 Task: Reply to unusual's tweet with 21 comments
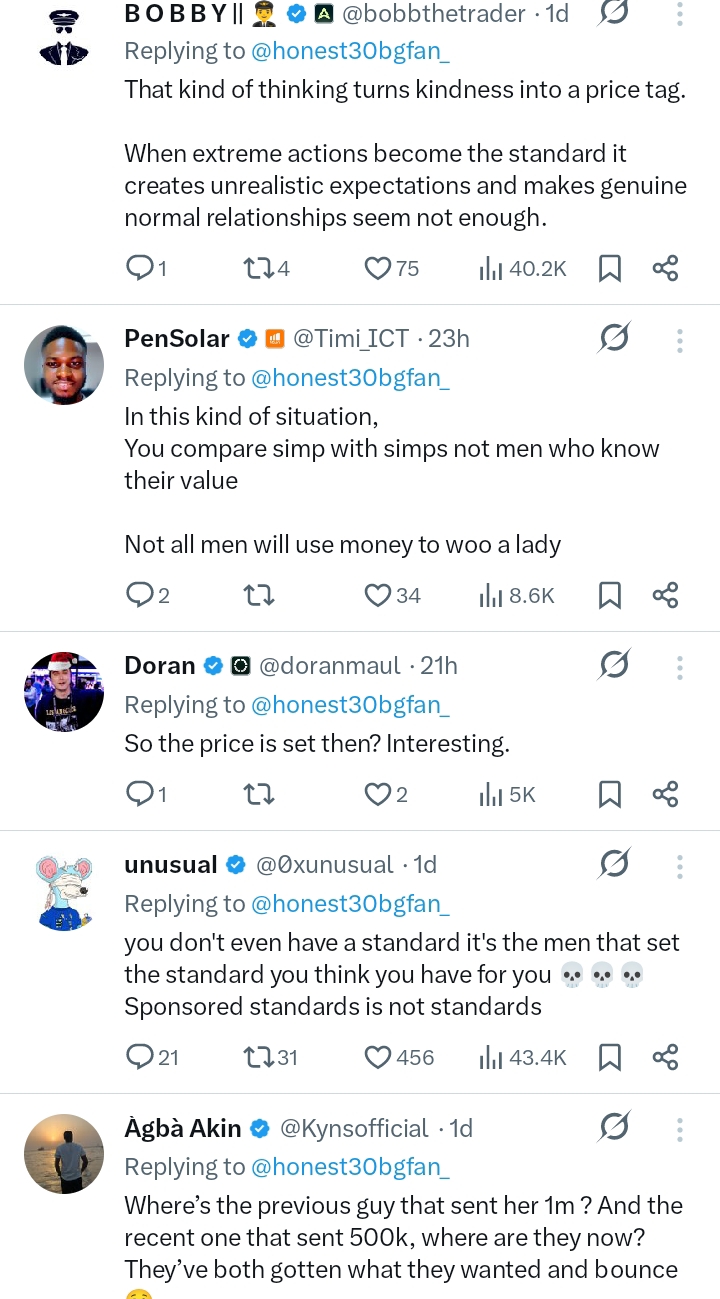click(139, 1057)
